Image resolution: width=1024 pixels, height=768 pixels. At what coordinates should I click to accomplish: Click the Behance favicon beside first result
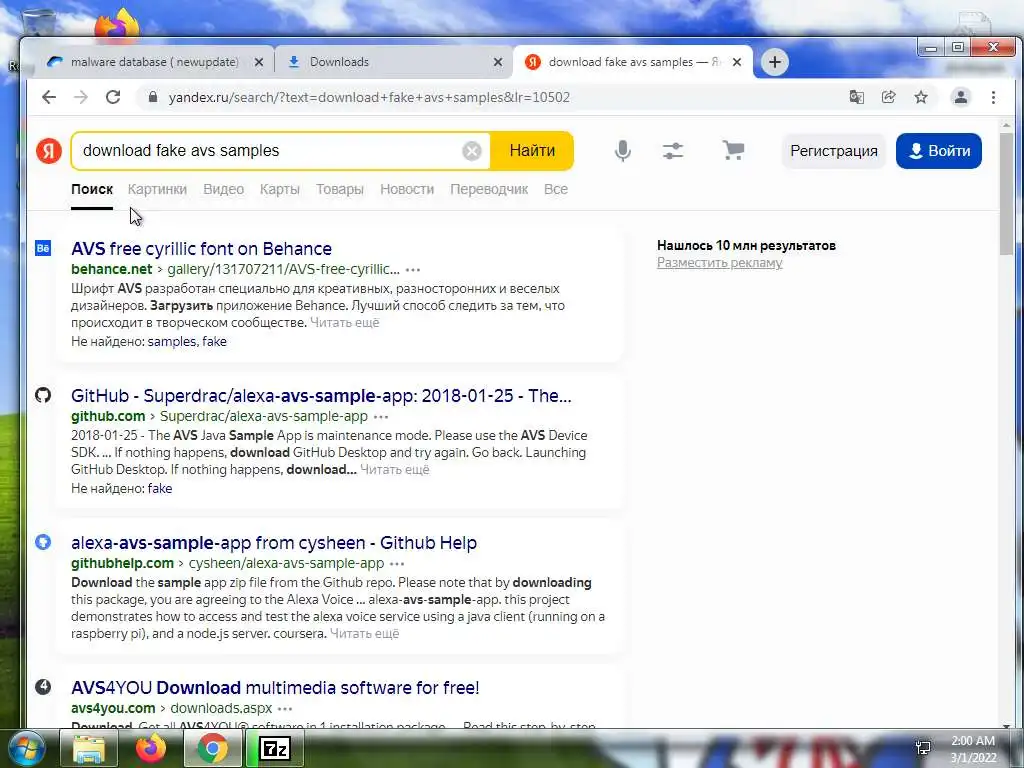pos(43,248)
